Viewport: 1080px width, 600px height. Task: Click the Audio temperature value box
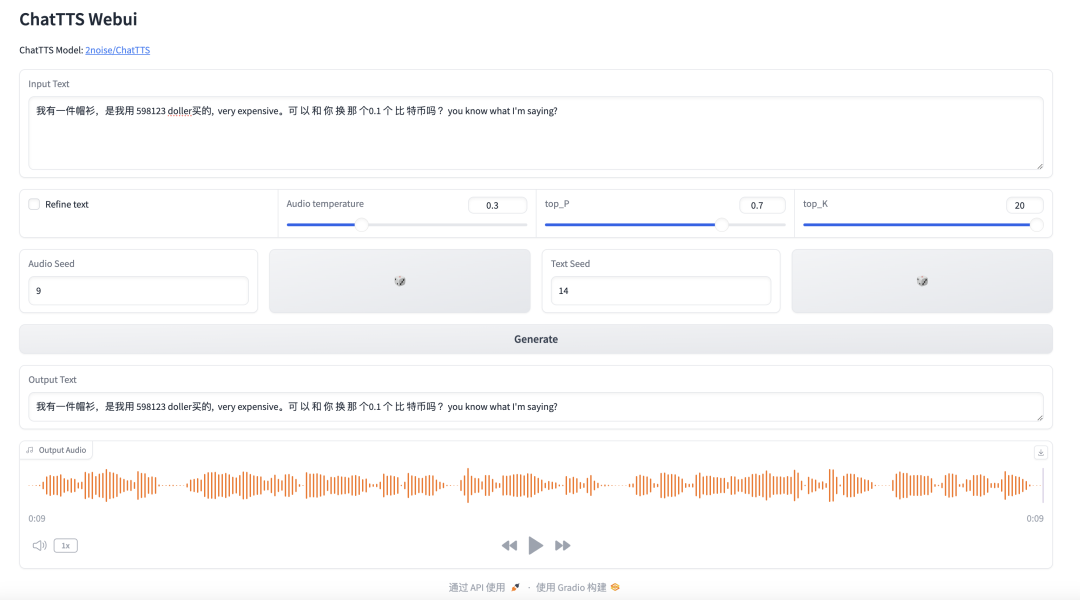pos(497,205)
